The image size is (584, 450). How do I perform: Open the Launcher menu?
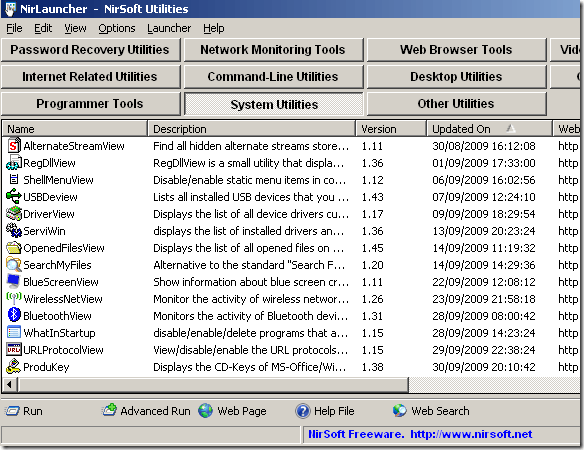coord(169,28)
